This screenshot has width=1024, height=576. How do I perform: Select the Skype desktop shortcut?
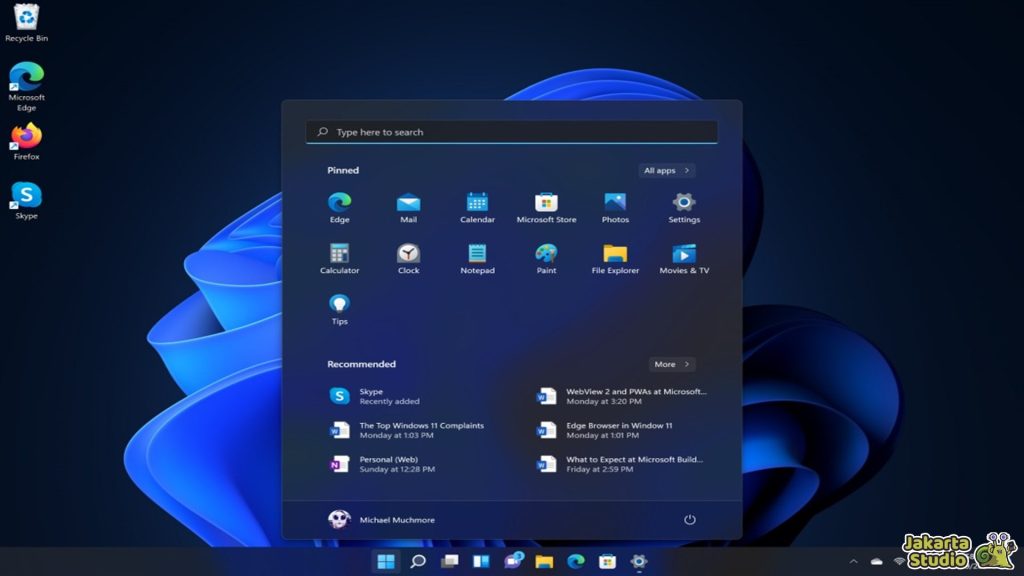(26, 200)
